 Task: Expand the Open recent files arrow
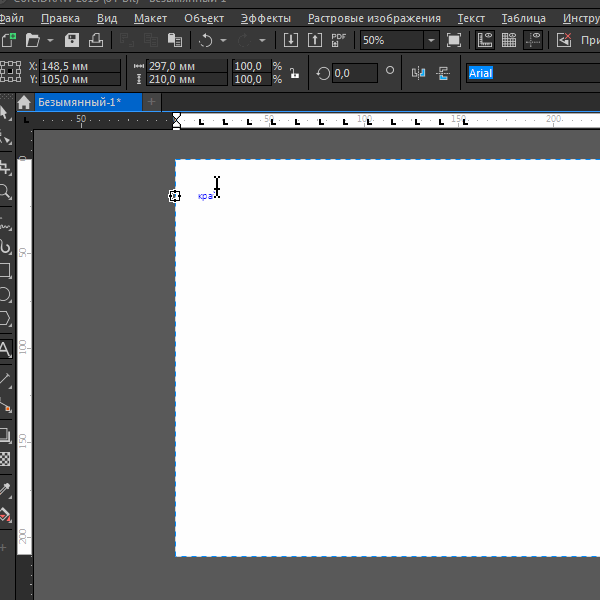point(50,40)
